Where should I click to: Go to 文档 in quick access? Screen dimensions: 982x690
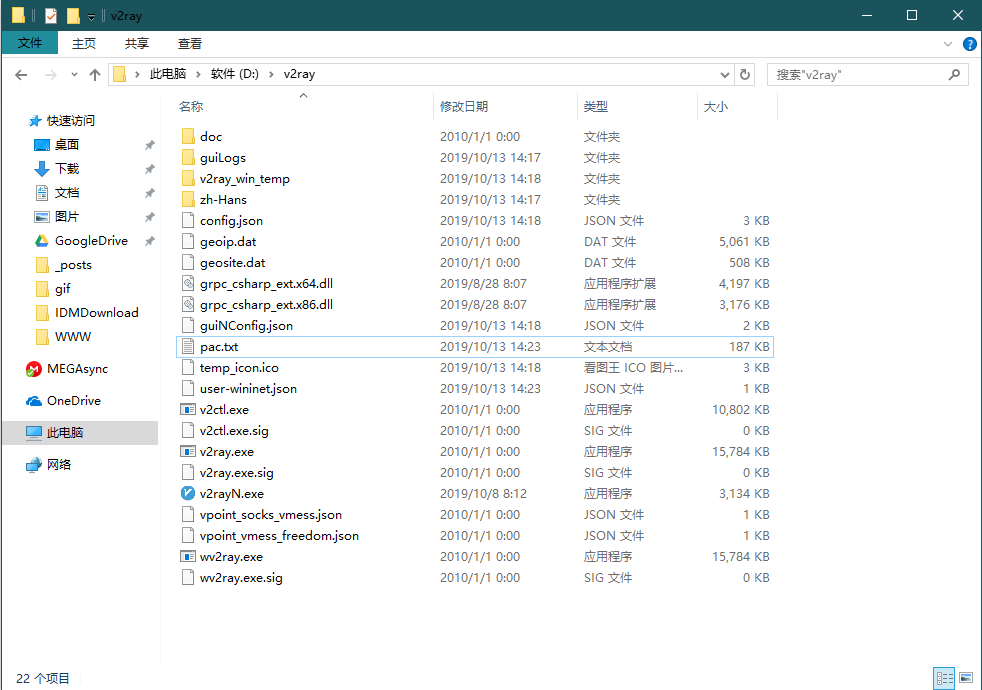(x=56, y=193)
